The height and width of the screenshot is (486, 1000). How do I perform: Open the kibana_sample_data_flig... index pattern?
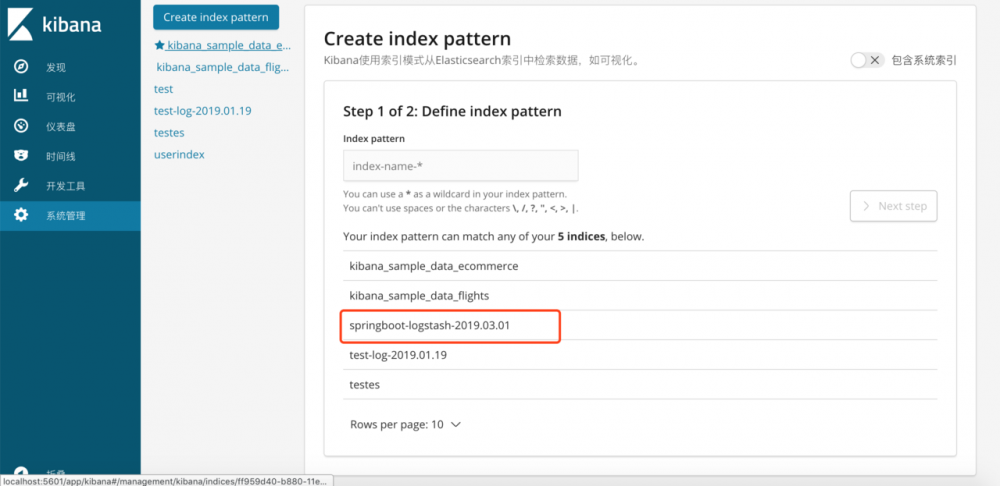[223, 67]
